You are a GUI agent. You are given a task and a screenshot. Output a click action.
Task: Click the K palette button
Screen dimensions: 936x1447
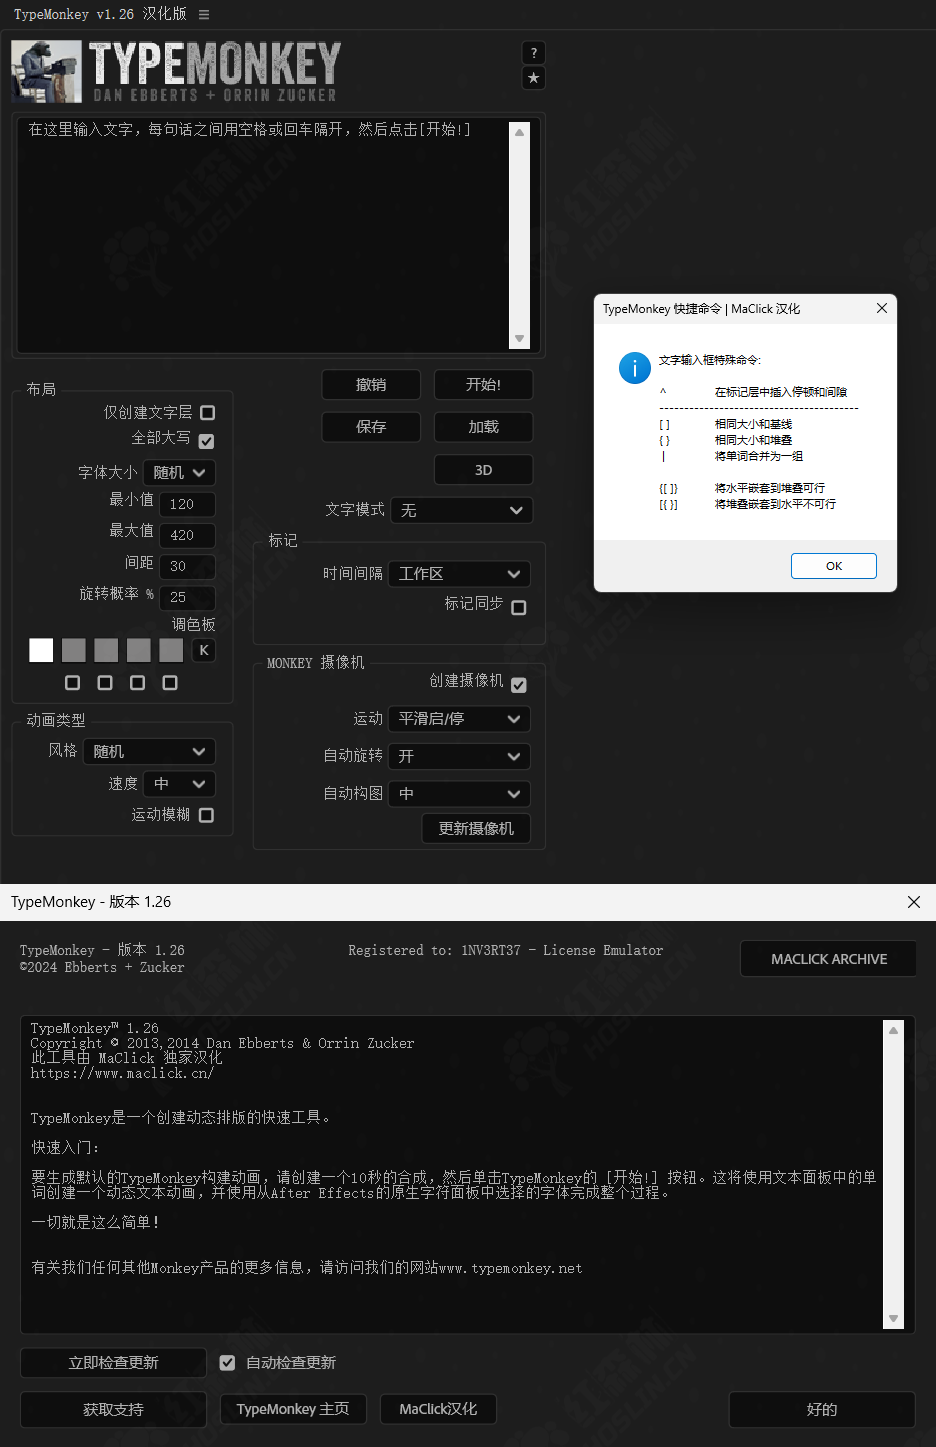[x=204, y=650]
